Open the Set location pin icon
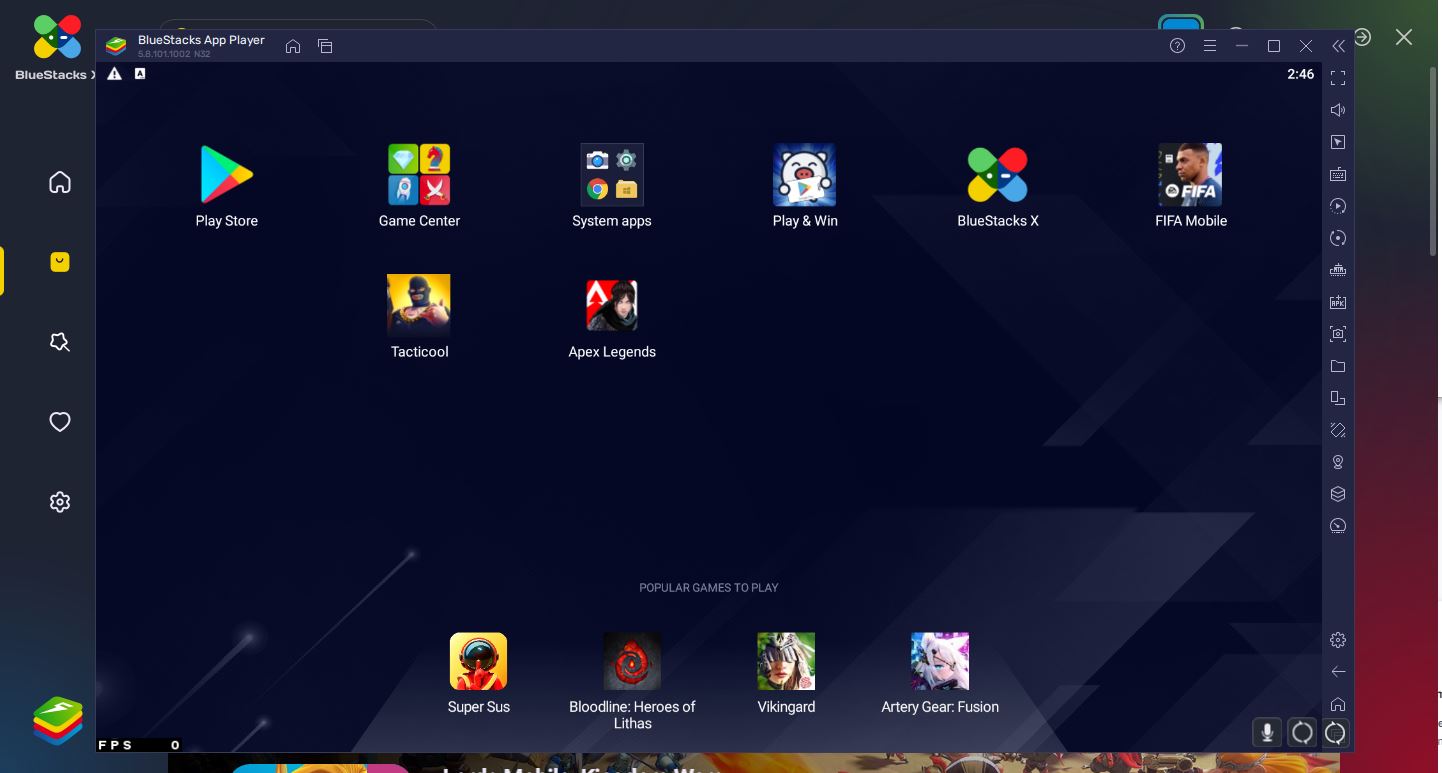The image size is (1442, 773). point(1338,462)
